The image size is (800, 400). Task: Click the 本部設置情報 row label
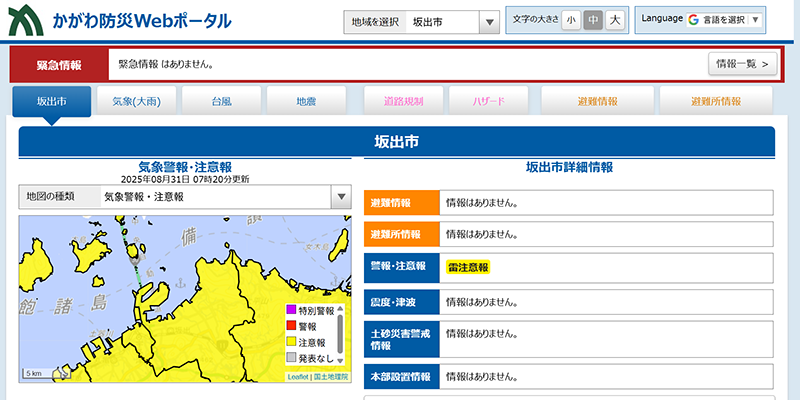click(x=402, y=377)
